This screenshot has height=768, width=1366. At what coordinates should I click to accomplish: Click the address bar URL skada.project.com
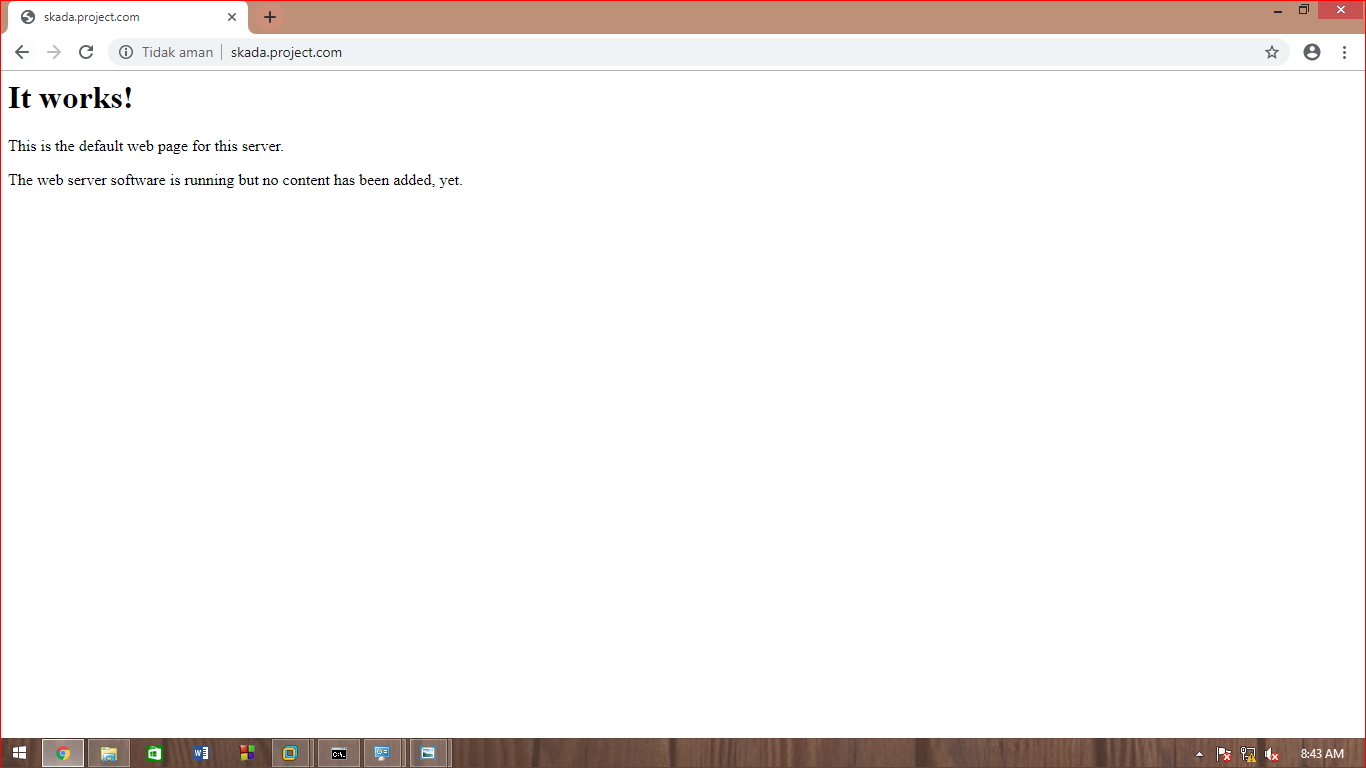286,52
